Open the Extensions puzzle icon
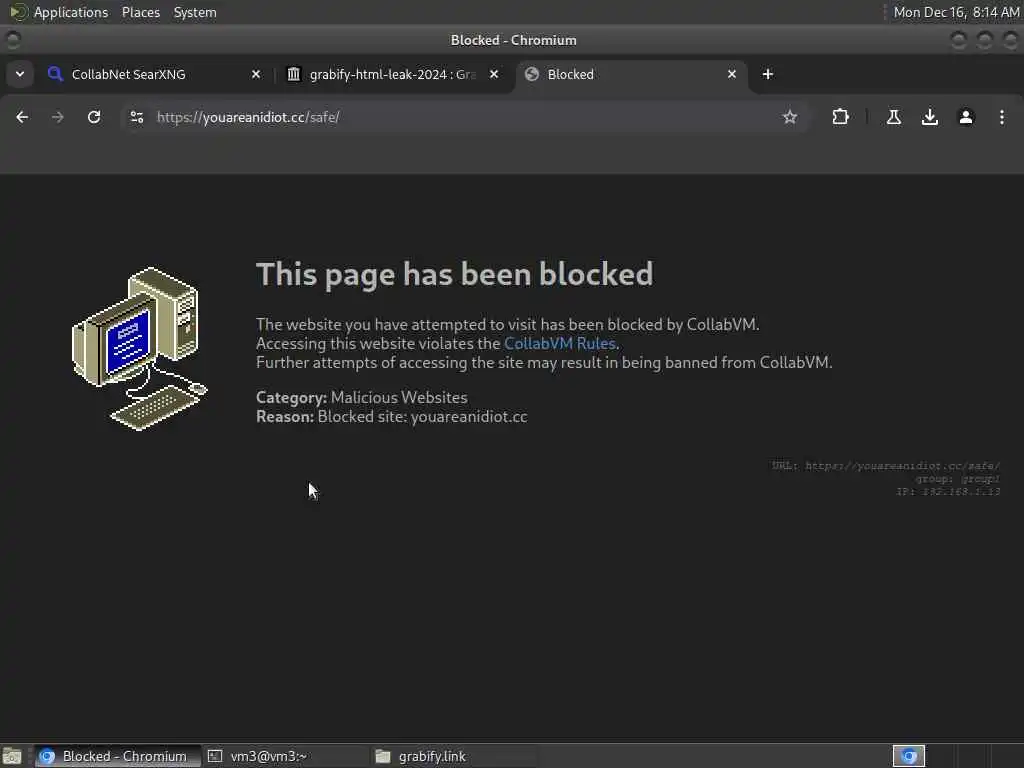The width and height of the screenshot is (1024, 768). tap(840, 117)
